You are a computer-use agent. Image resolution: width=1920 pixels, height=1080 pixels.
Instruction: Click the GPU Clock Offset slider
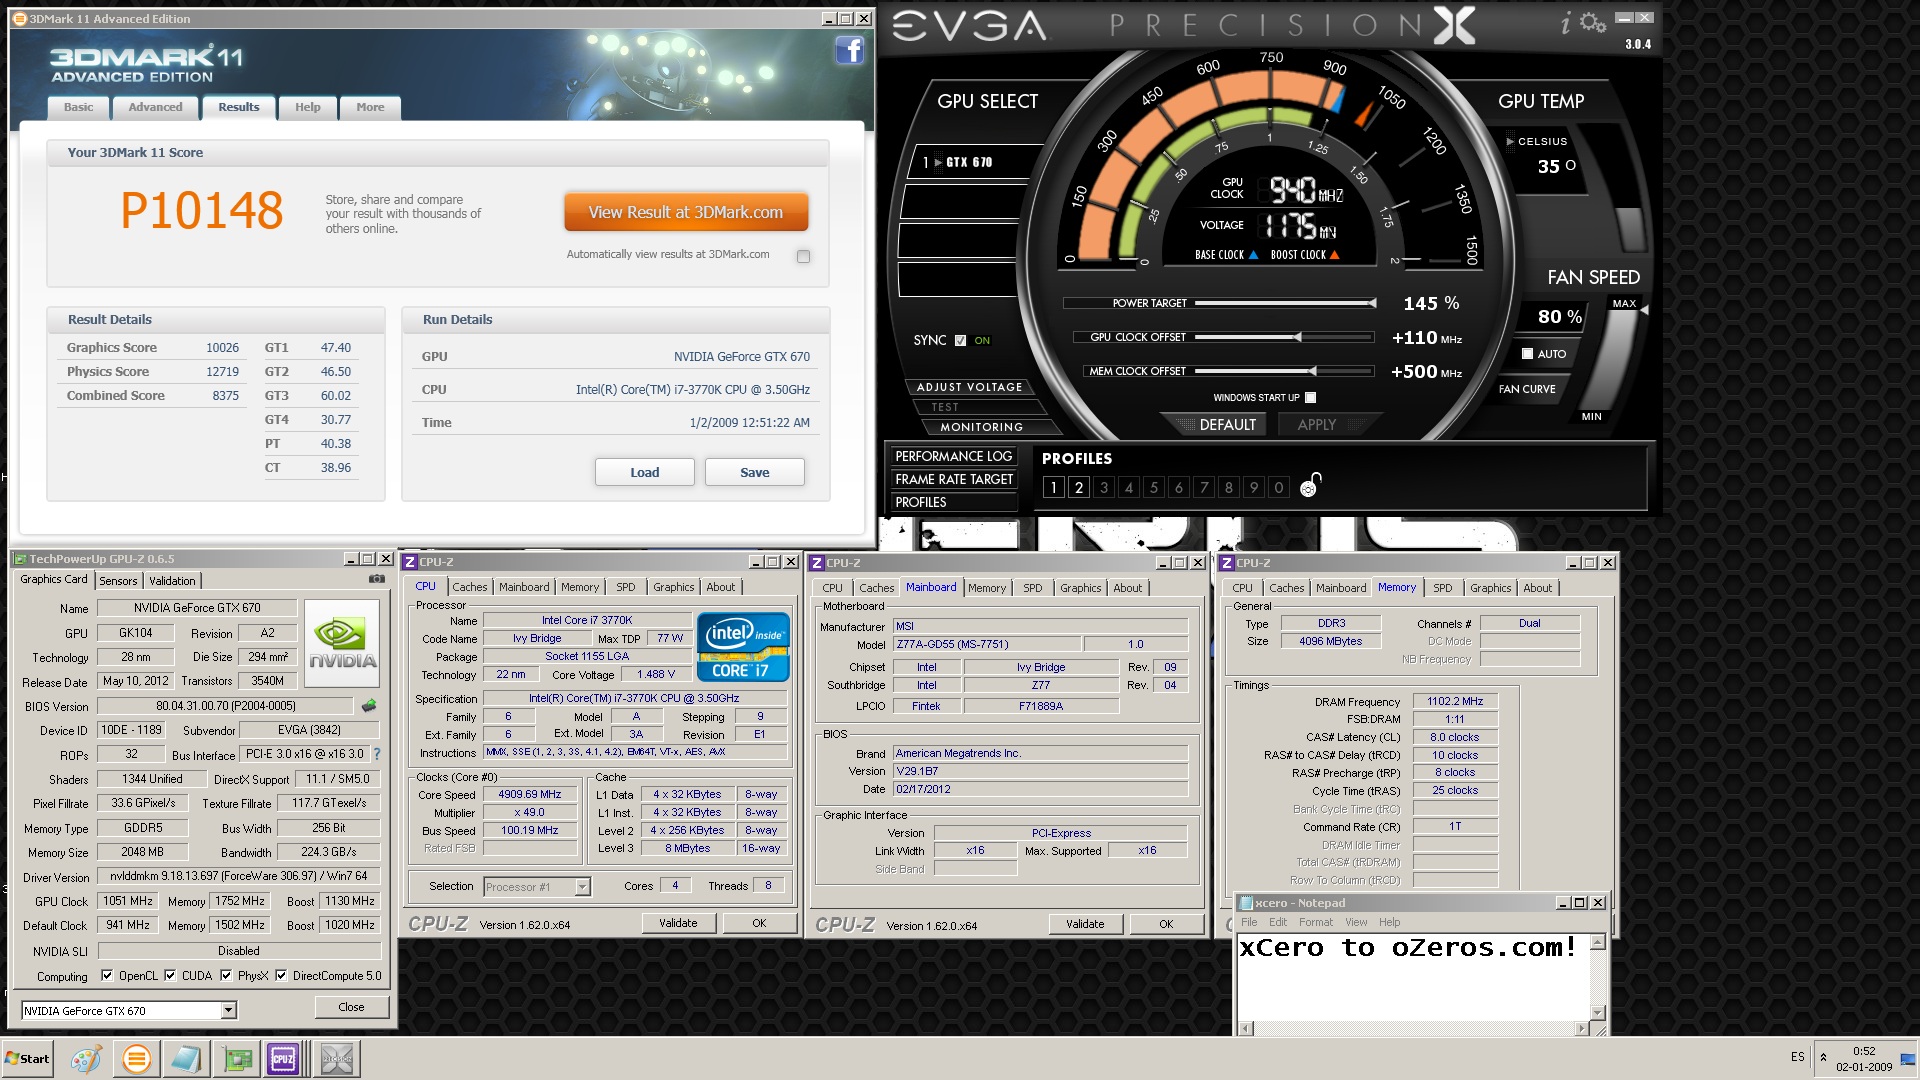(x=1285, y=337)
